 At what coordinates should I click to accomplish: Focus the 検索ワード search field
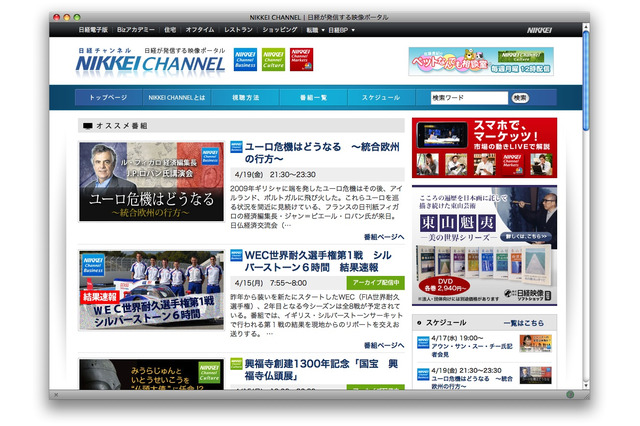[x=469, y=98]
